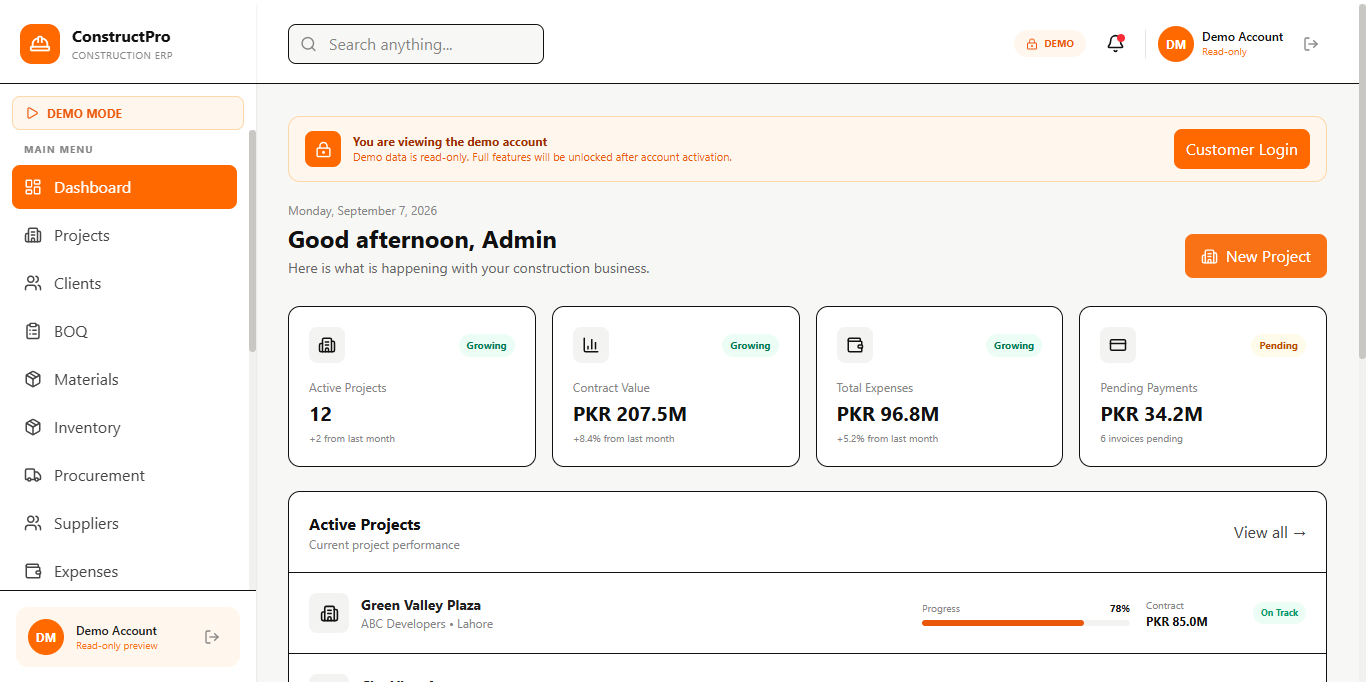Open the Demo Account profile in header
Image resolution: width=1366 pixels, height=682 pixels.
coord(1222,44)
